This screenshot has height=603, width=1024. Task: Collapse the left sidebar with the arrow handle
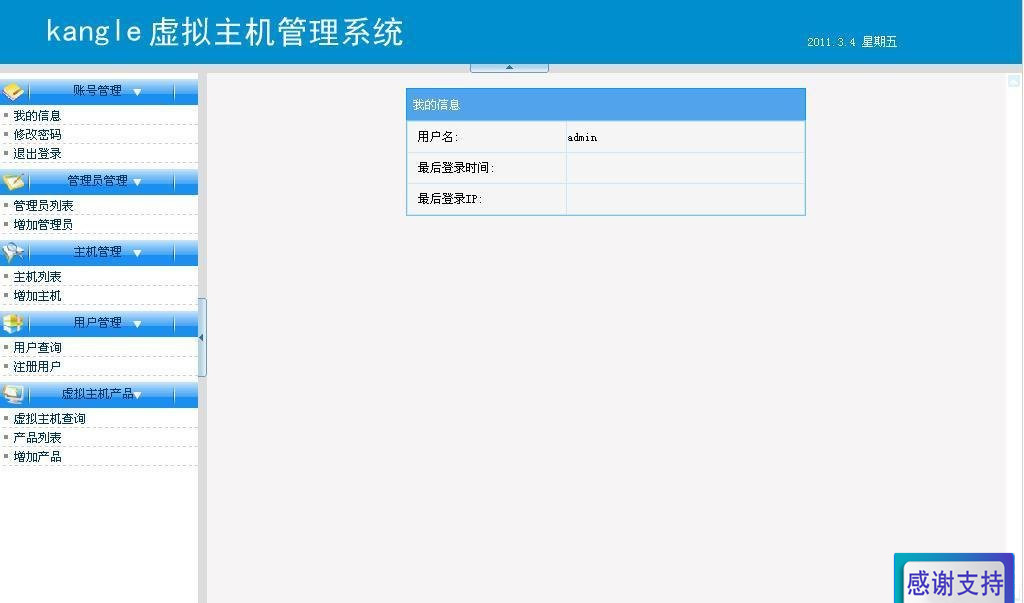pos(202,337)
